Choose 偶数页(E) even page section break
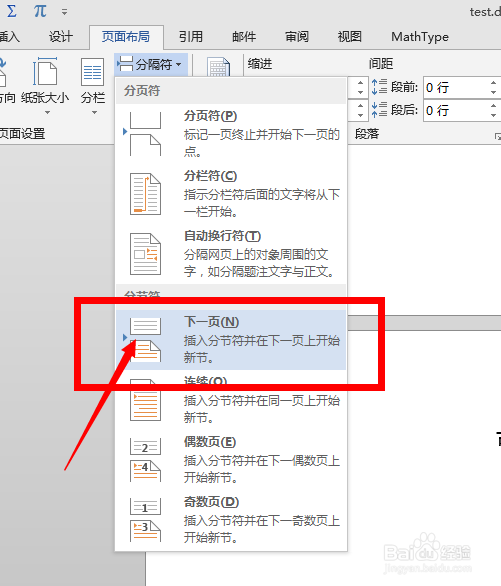This screenshot has width=501, height=586. [231, 460]
